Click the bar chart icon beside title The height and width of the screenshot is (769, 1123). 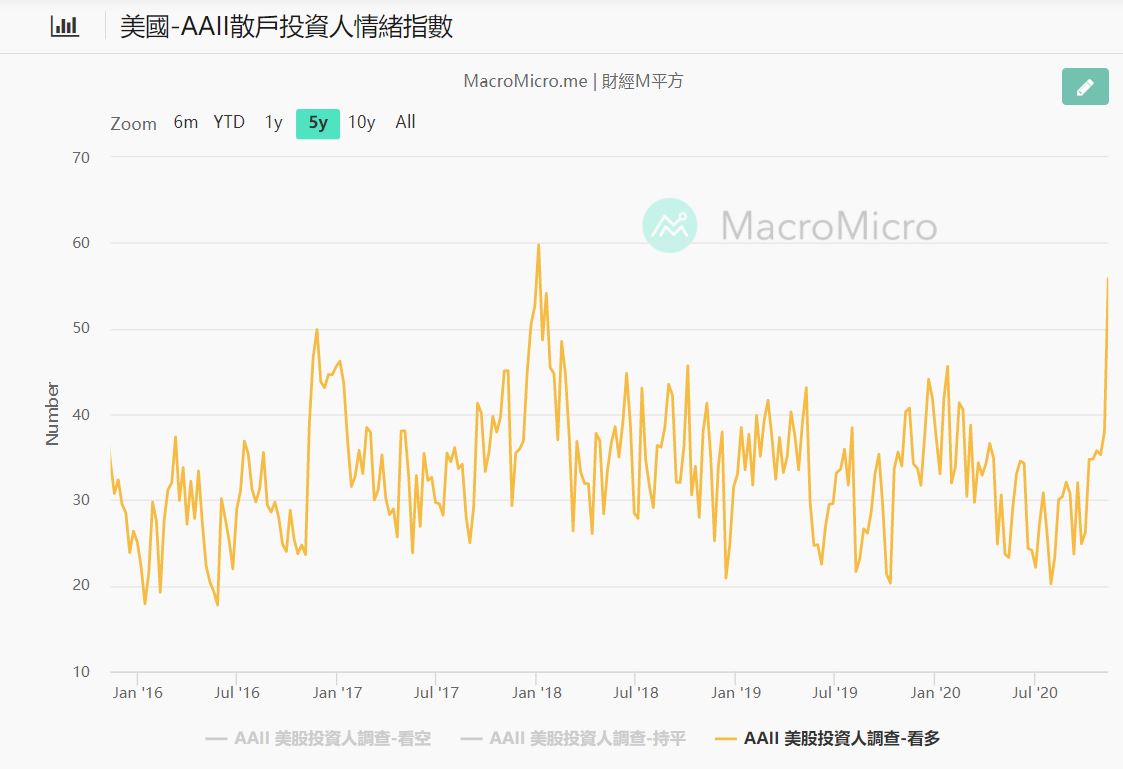pyautogui.click(x=64, y=26)
